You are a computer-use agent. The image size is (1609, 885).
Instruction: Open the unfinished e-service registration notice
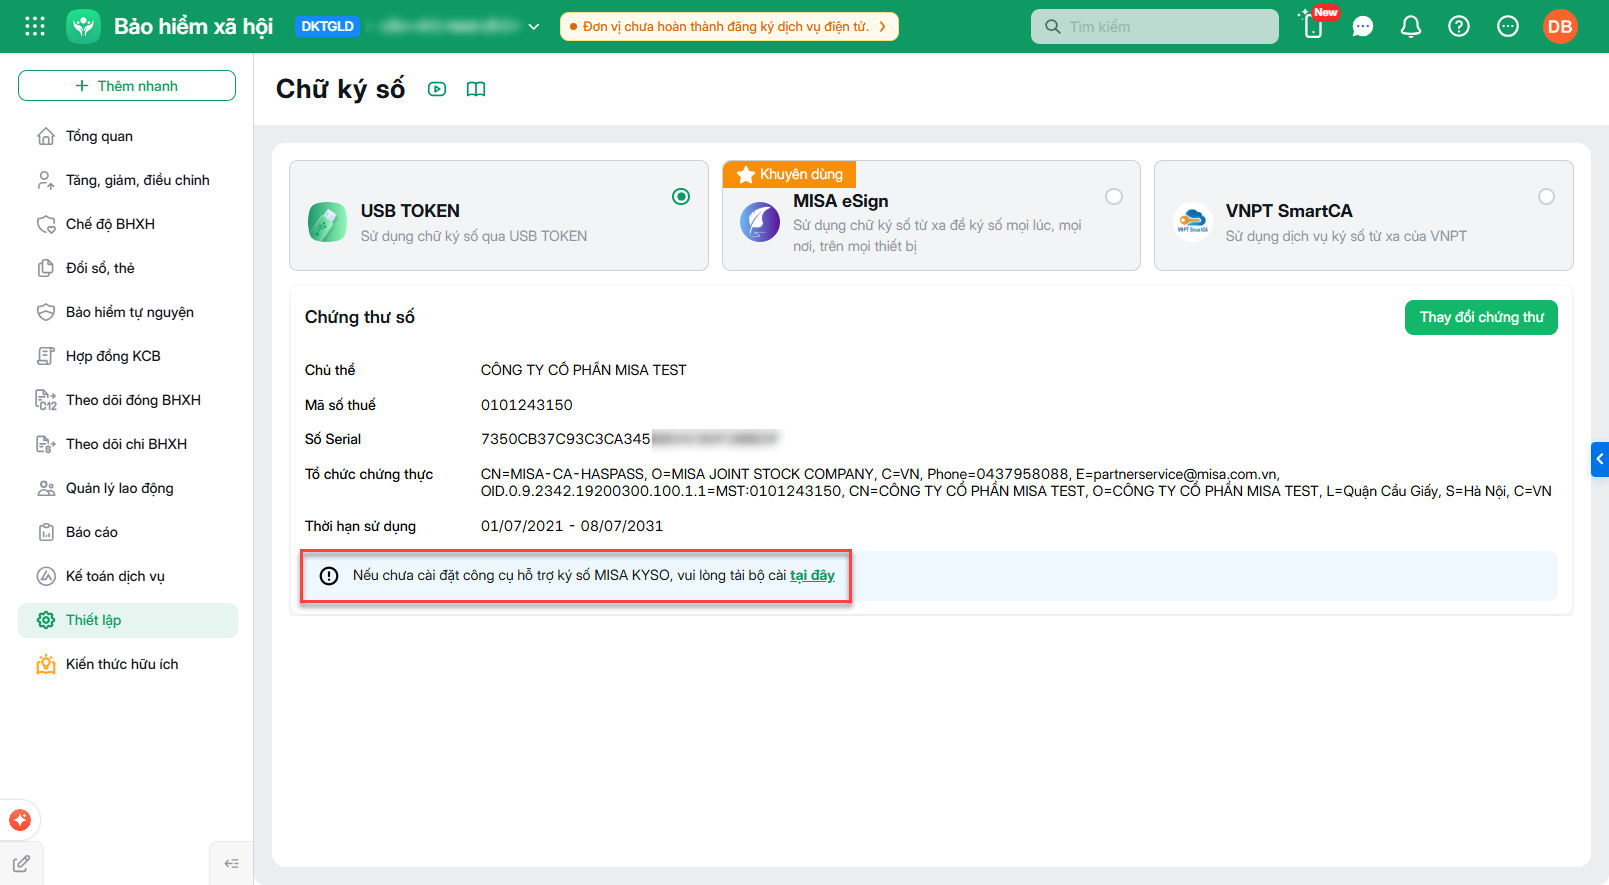(729, 27)
